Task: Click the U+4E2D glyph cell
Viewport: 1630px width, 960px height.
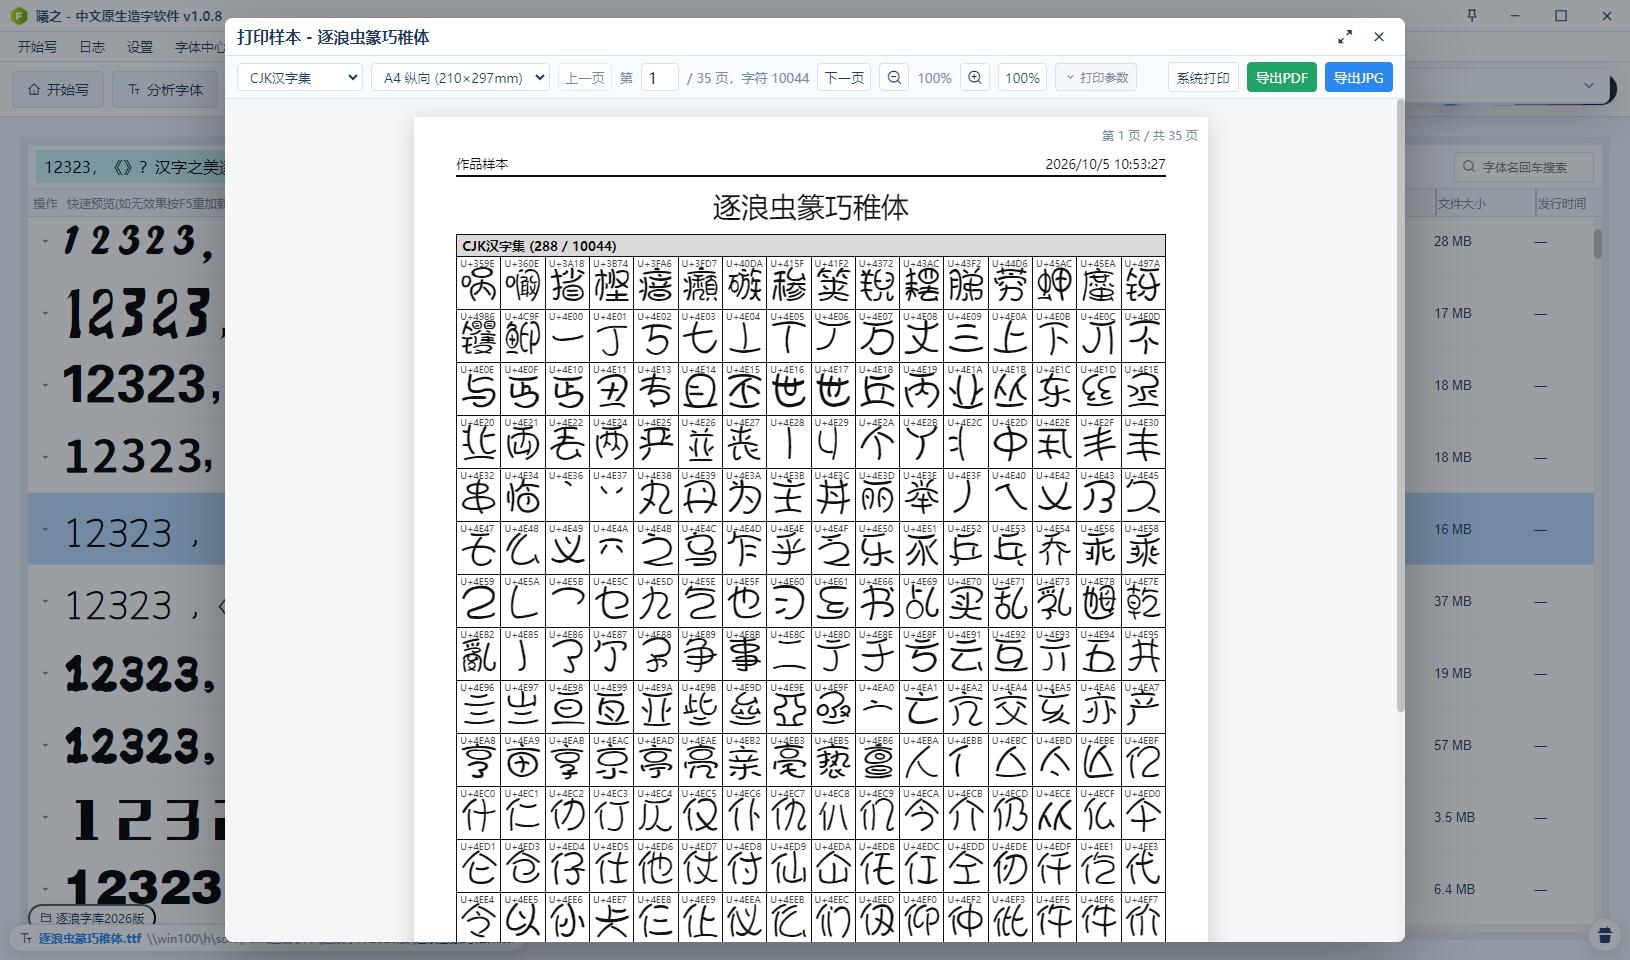Action: 1010,441
